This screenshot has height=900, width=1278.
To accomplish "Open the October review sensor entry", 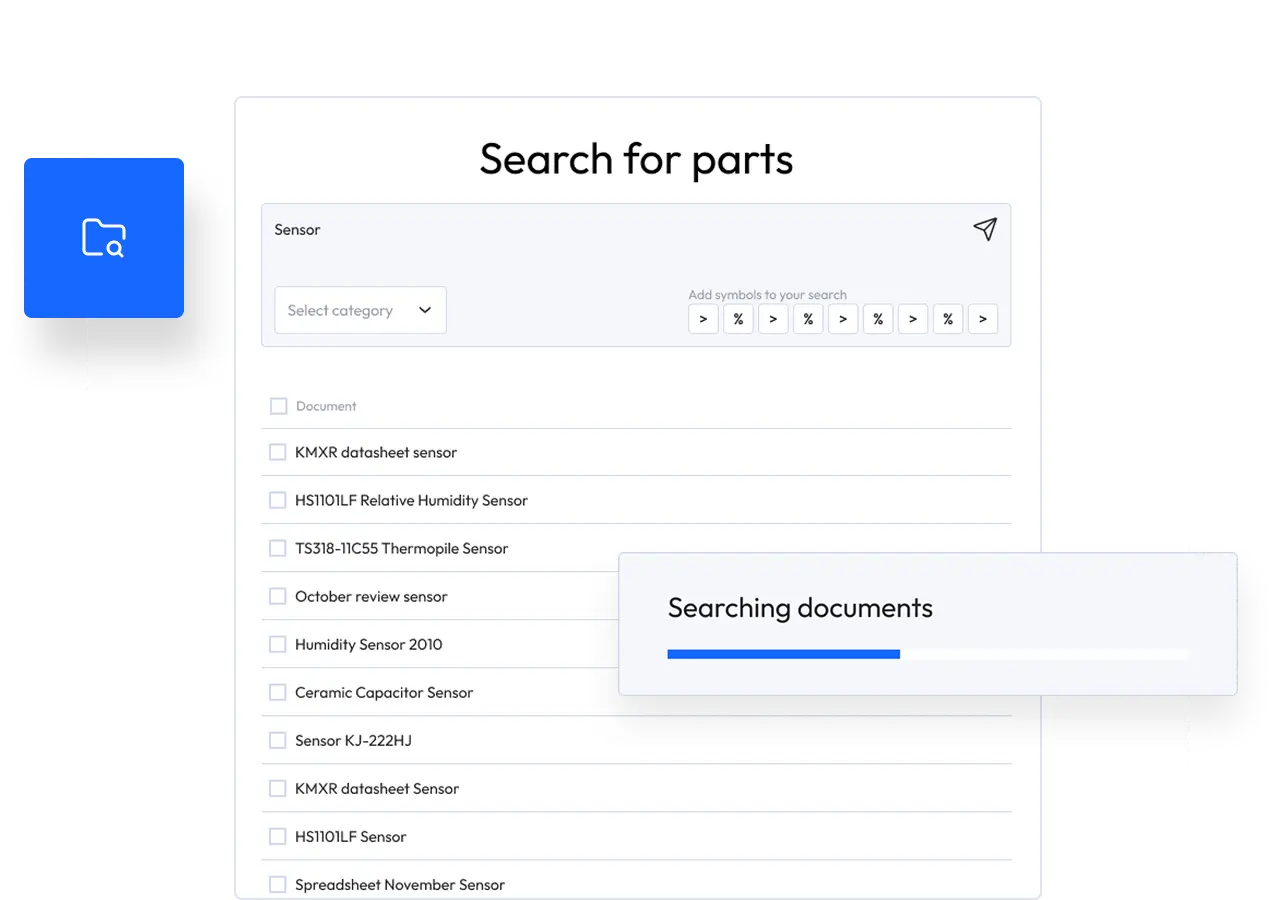I will click(x=371, y=596).
